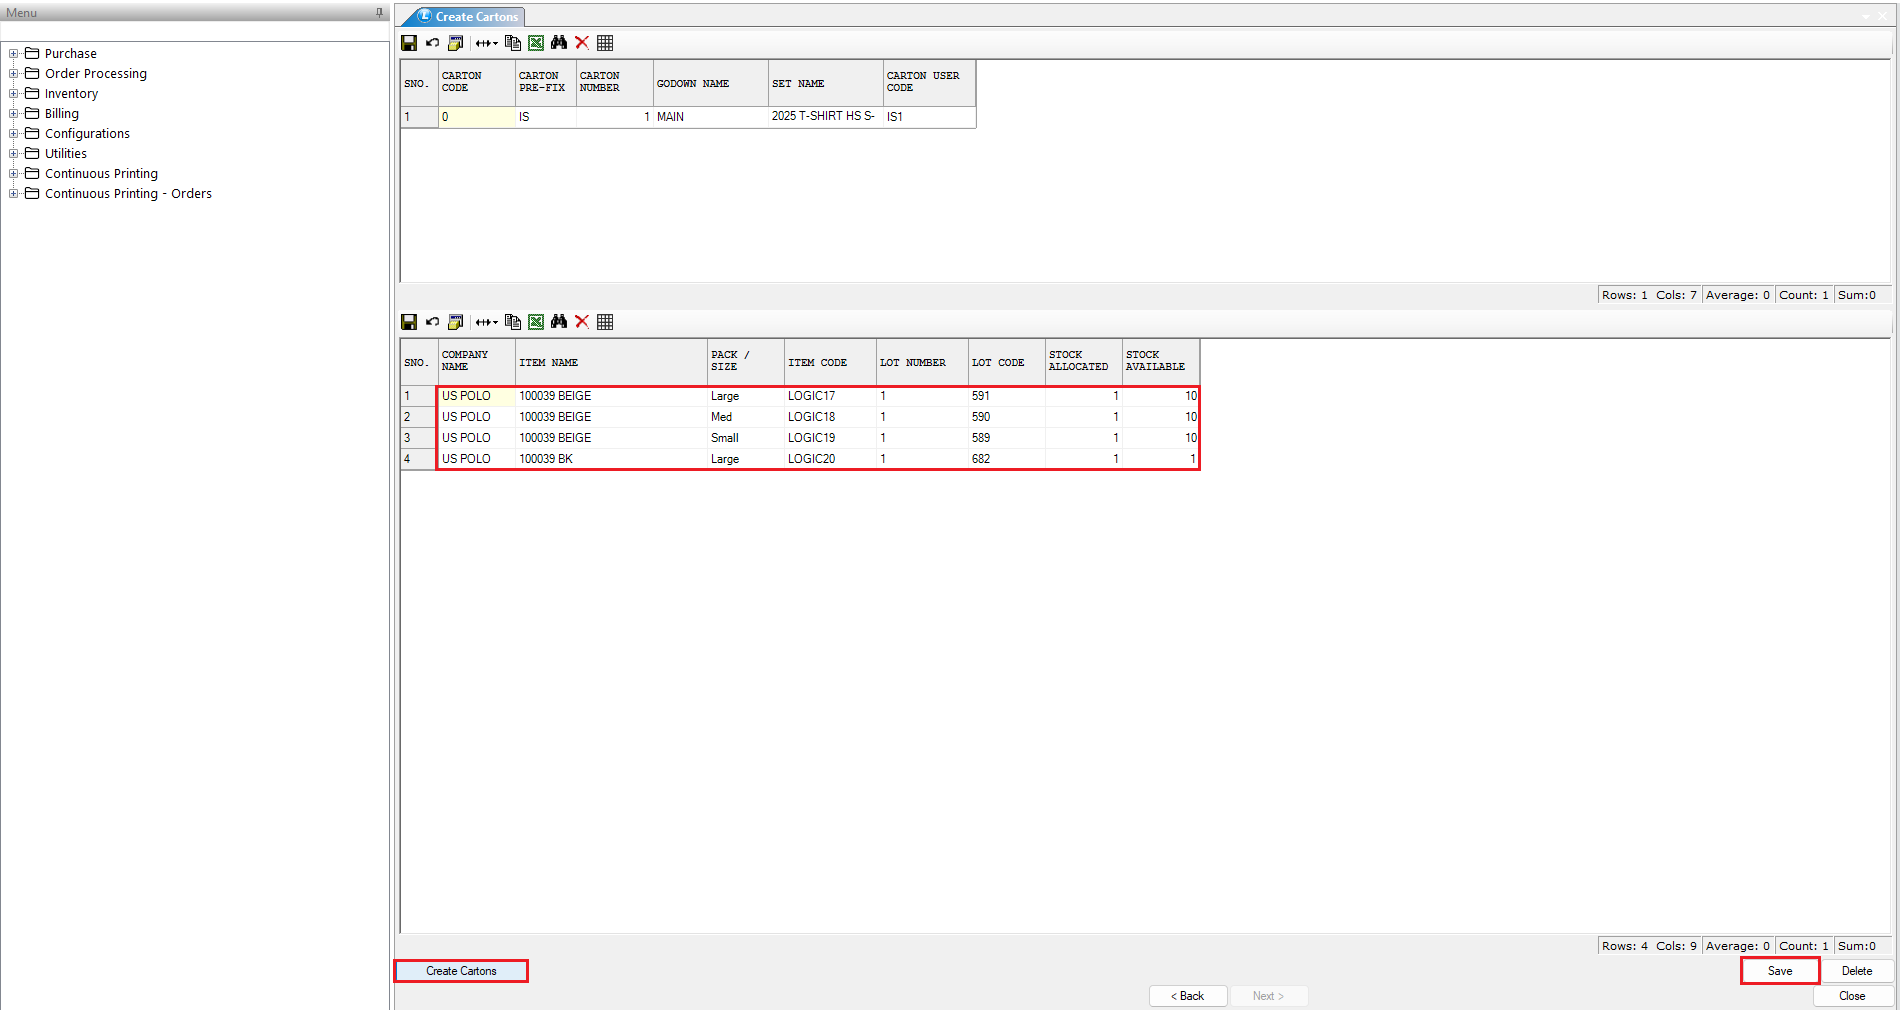Click the undo icon in the upper grid toolbar
This screenshot has height=1010, width=1900.
click(432, 43)
